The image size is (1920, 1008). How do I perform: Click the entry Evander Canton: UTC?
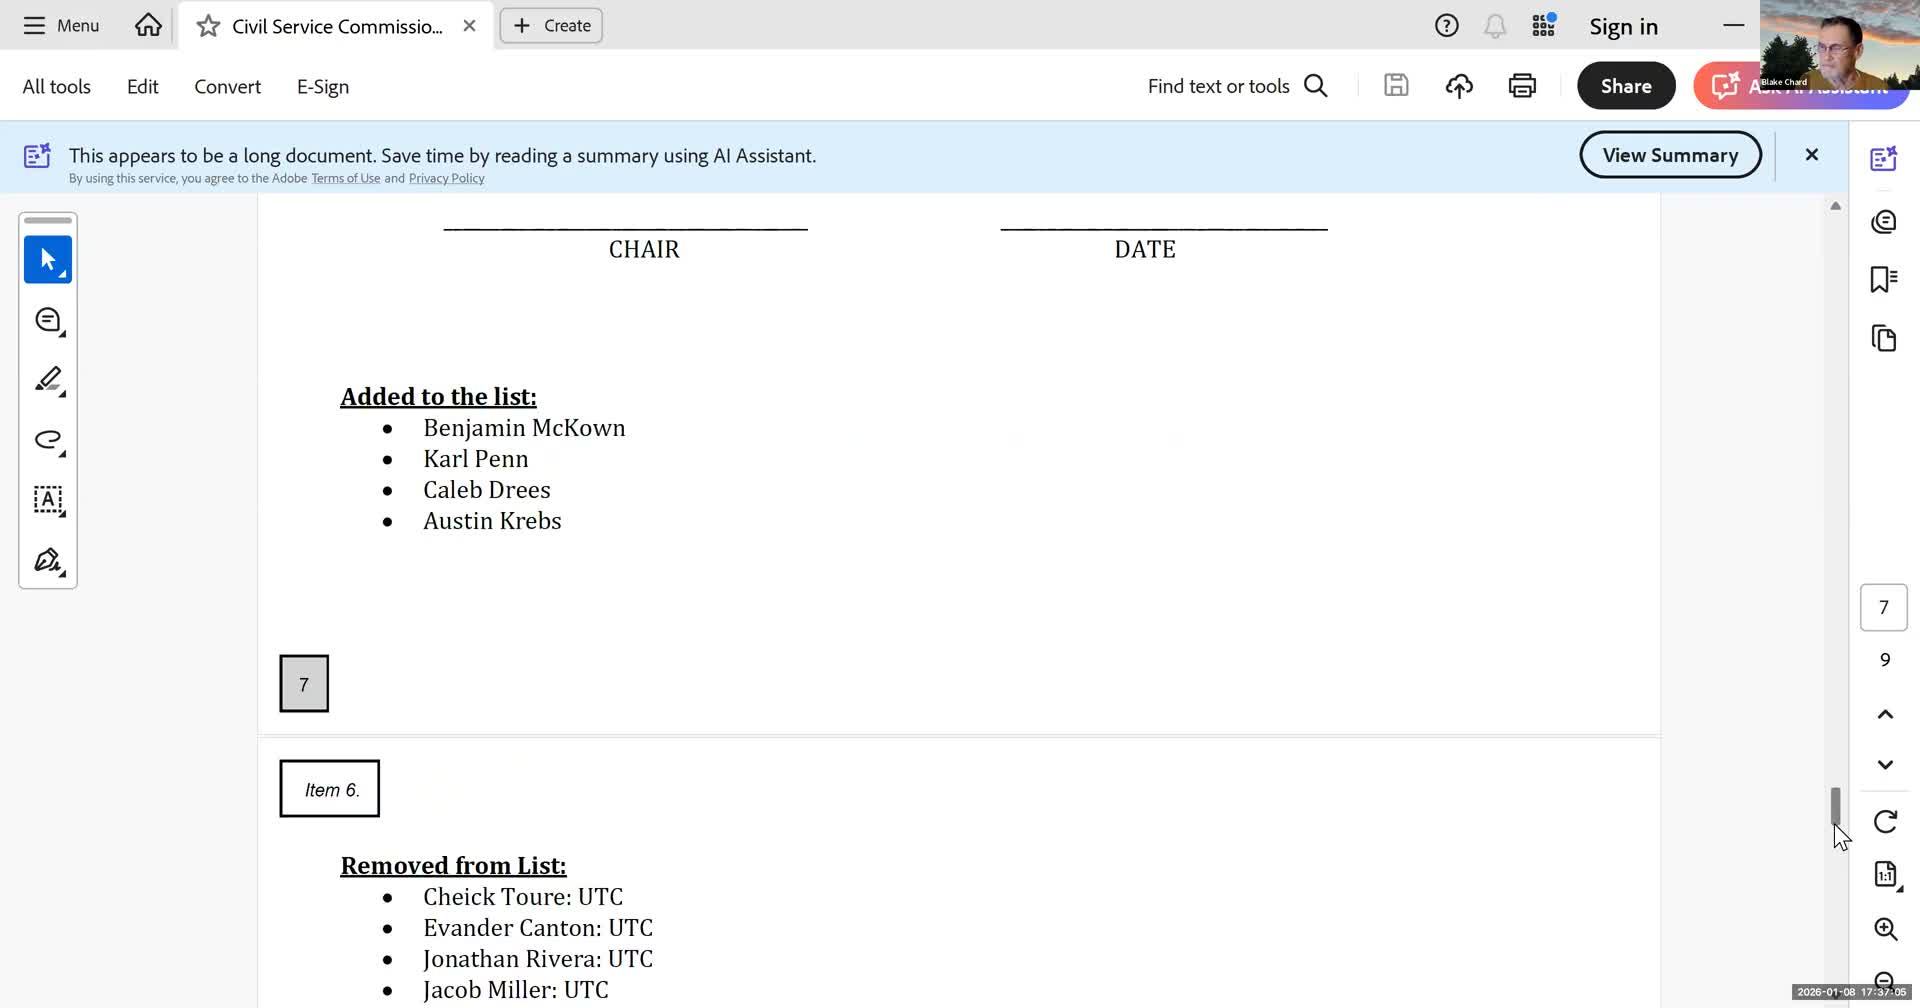(537, 928)
